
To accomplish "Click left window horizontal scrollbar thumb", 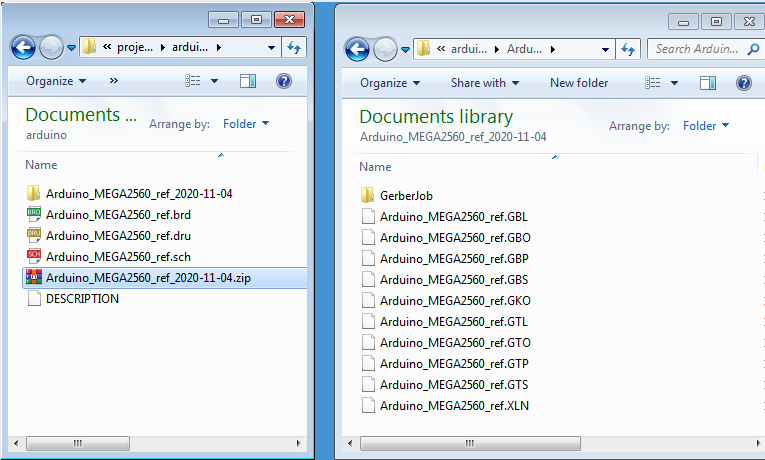I will (x=78, y=443).
